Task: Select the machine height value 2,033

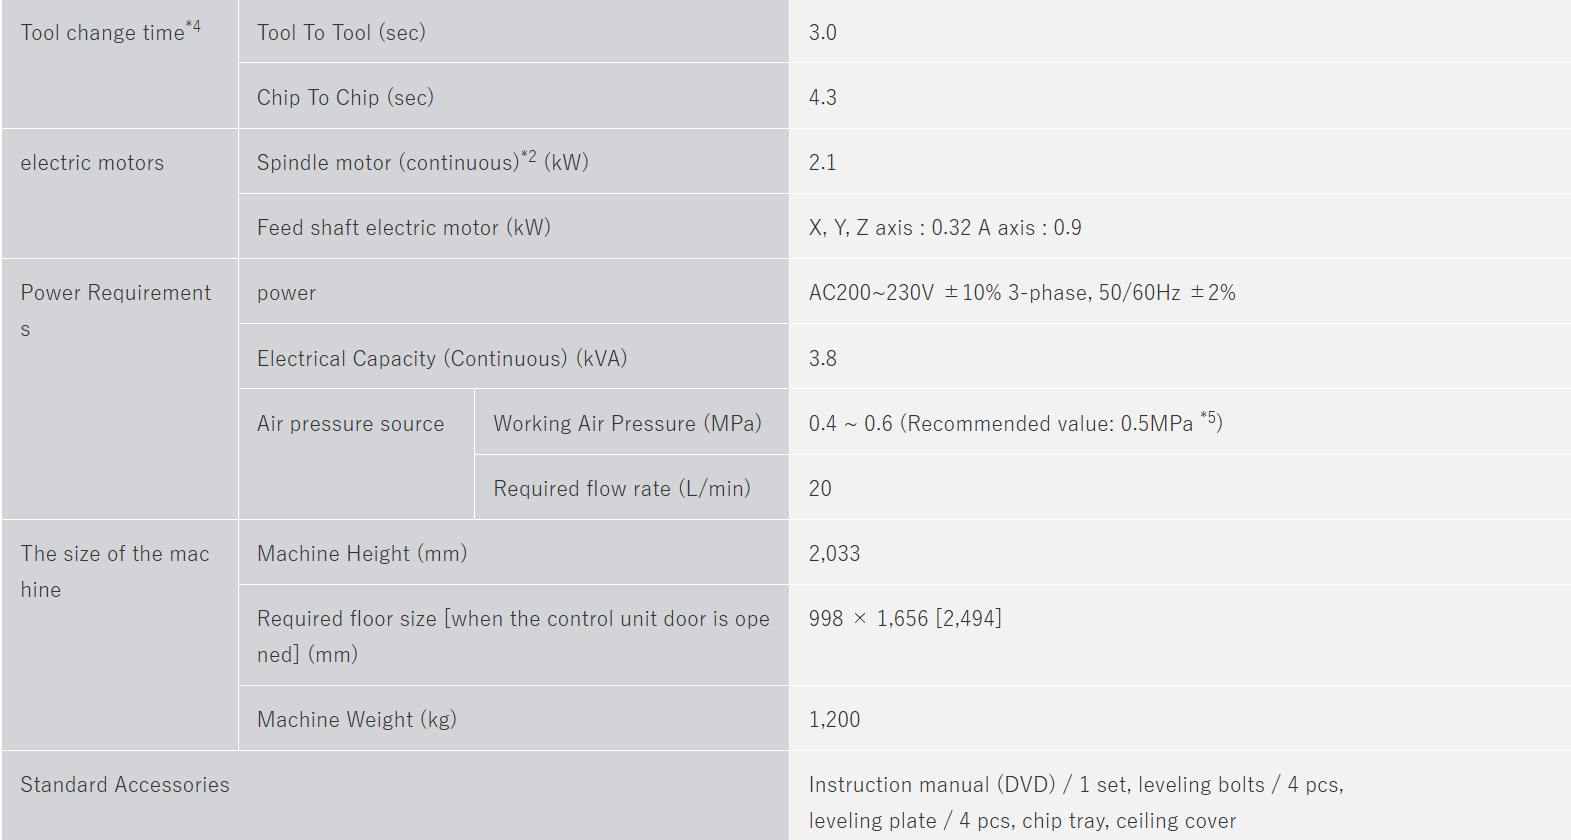Action: [834, 554]
